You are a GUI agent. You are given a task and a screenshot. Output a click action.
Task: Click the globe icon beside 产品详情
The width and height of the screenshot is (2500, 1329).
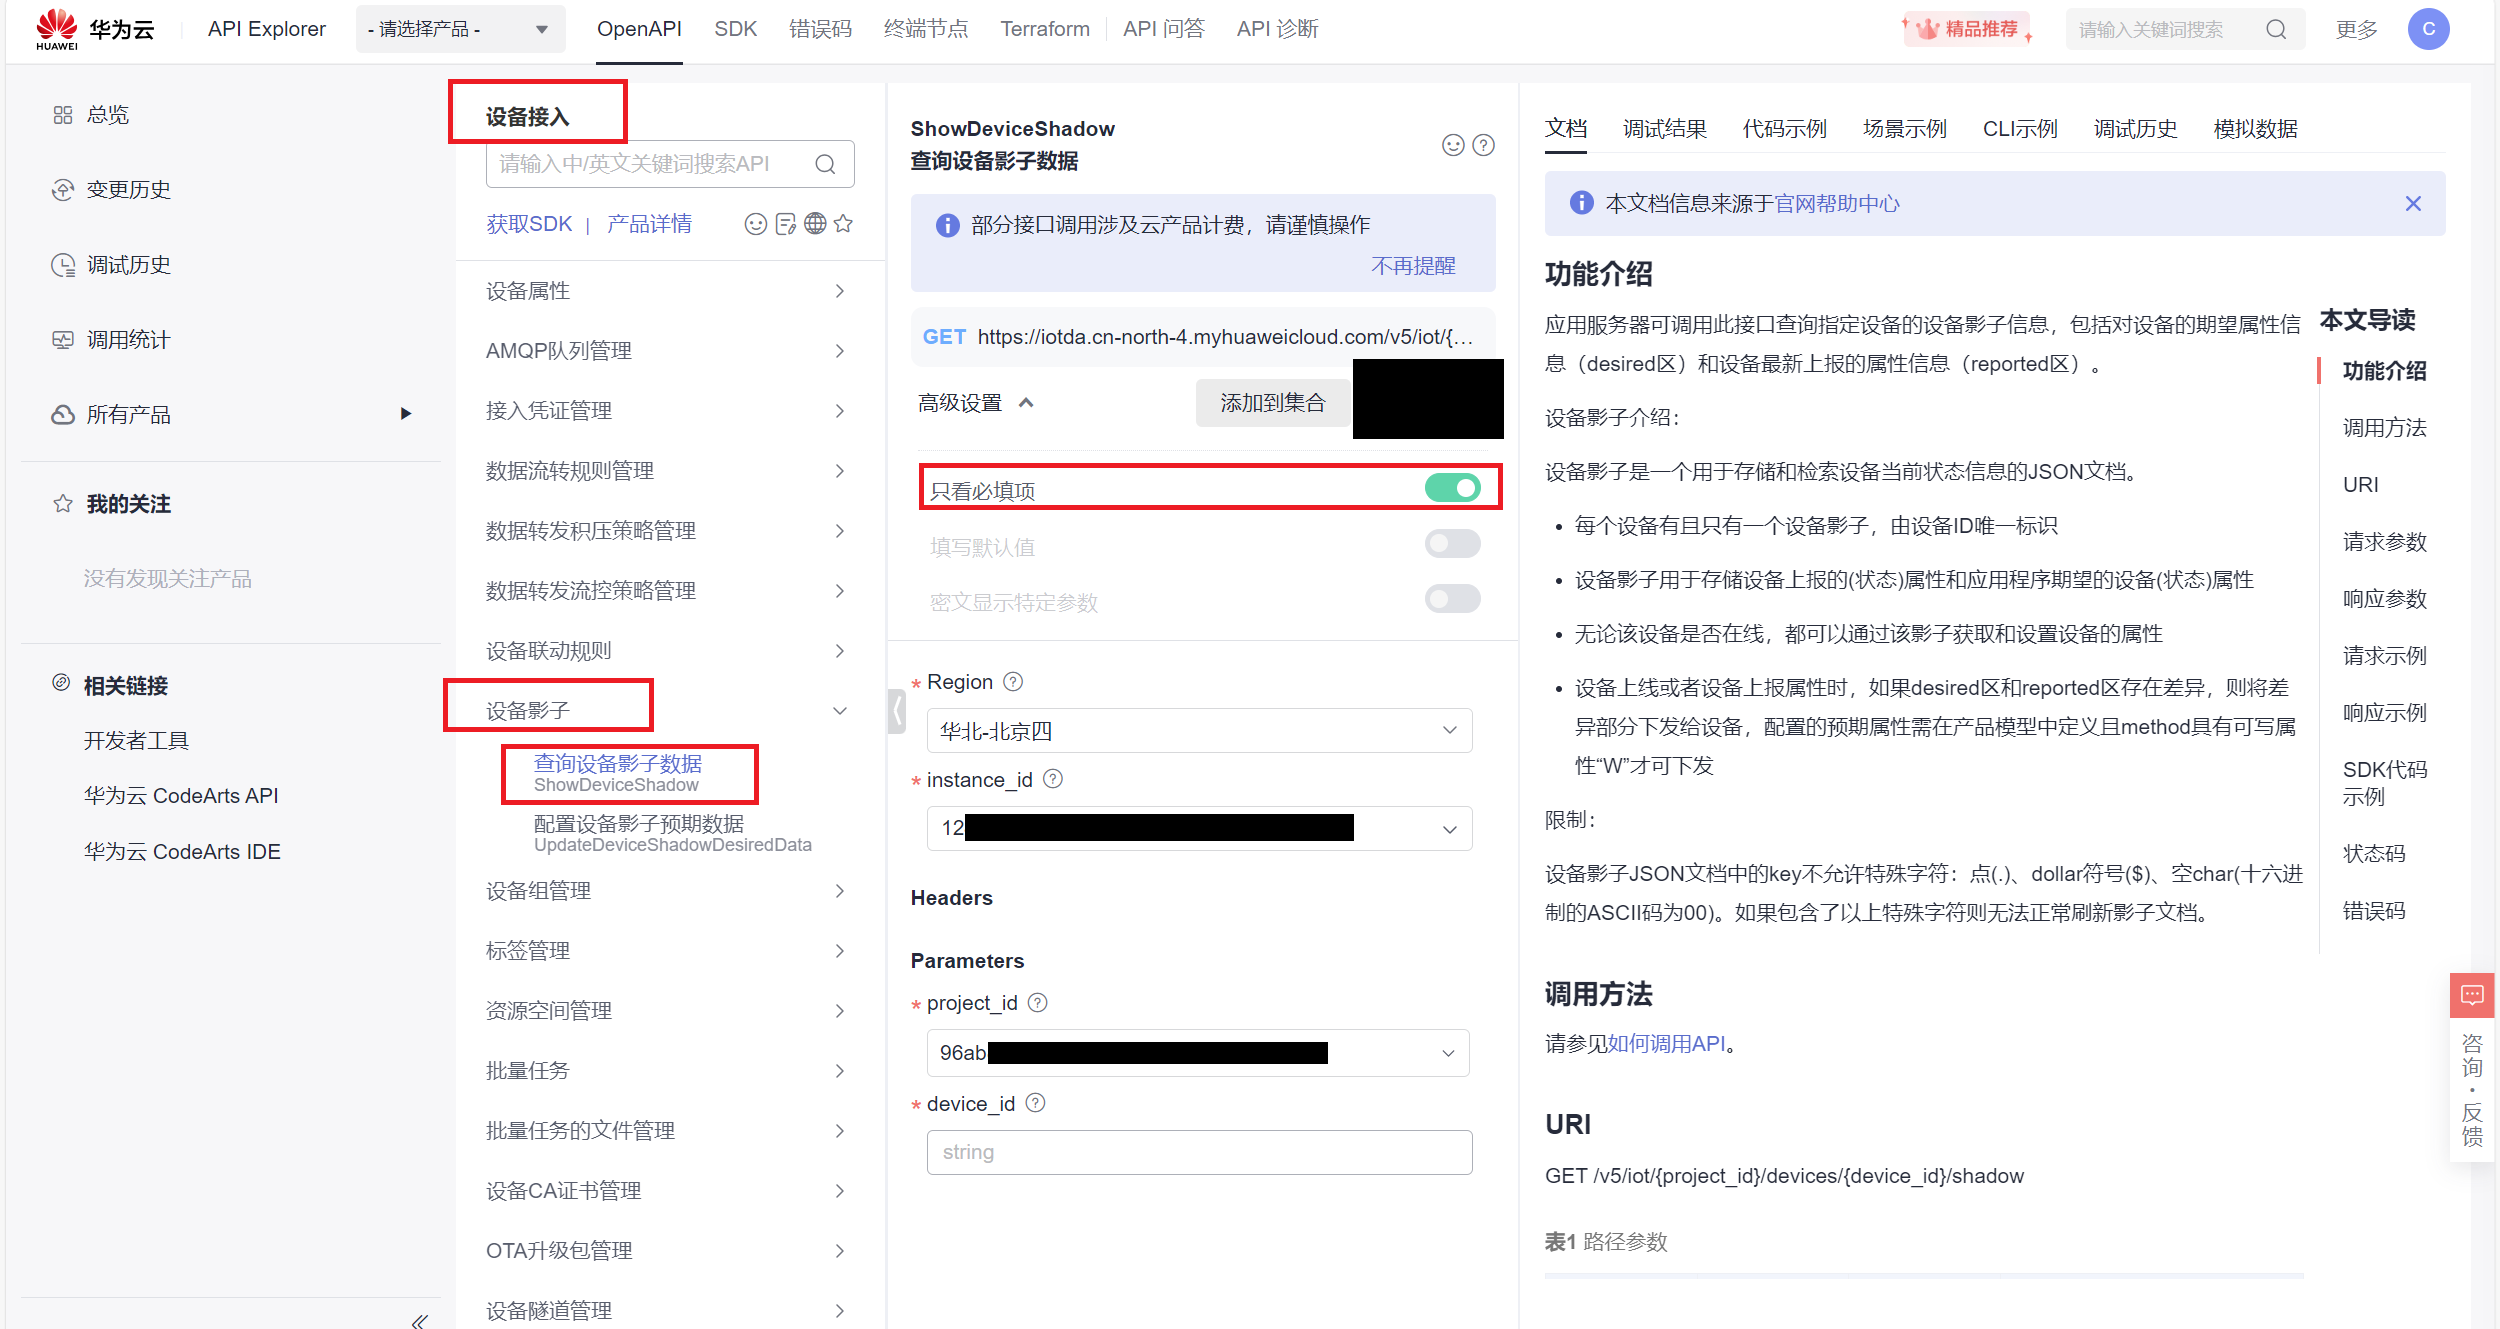[815, 224]
